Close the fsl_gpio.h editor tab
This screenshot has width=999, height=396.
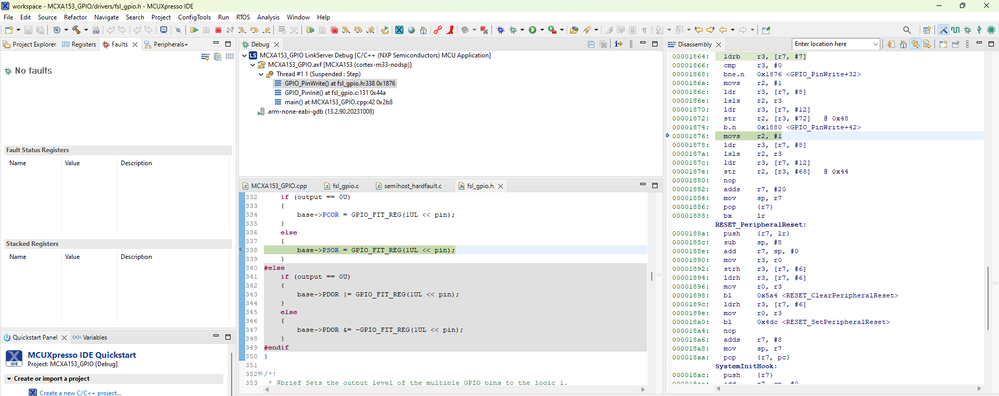click(x=500, y=186)
